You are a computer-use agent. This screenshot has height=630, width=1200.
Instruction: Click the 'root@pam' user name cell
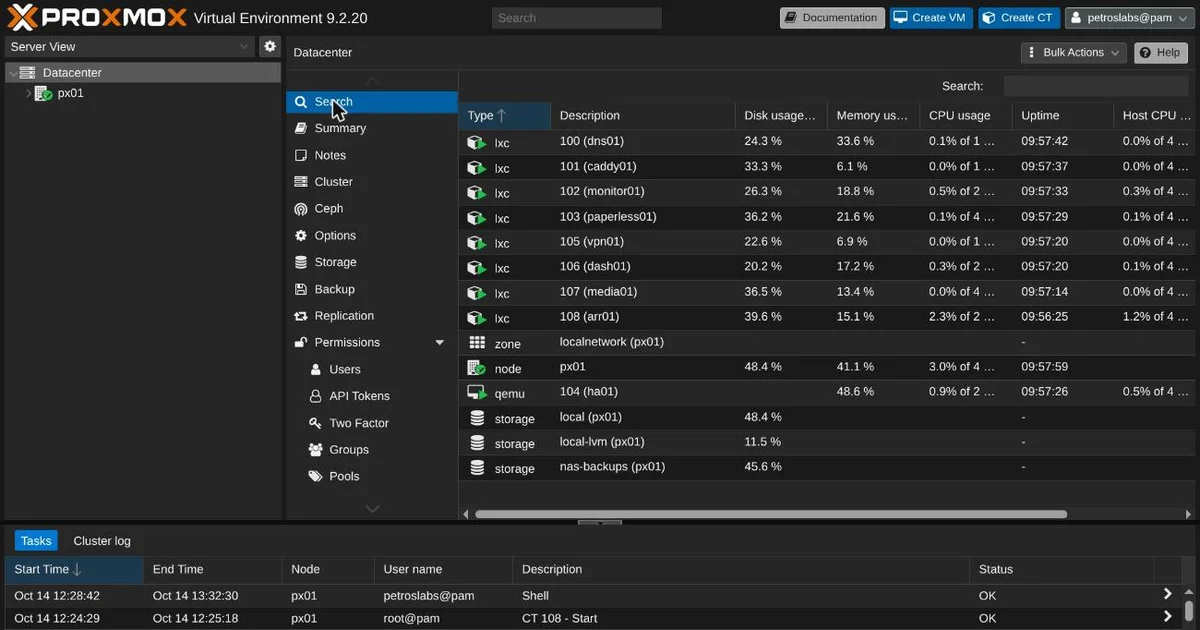pos(443,619)
